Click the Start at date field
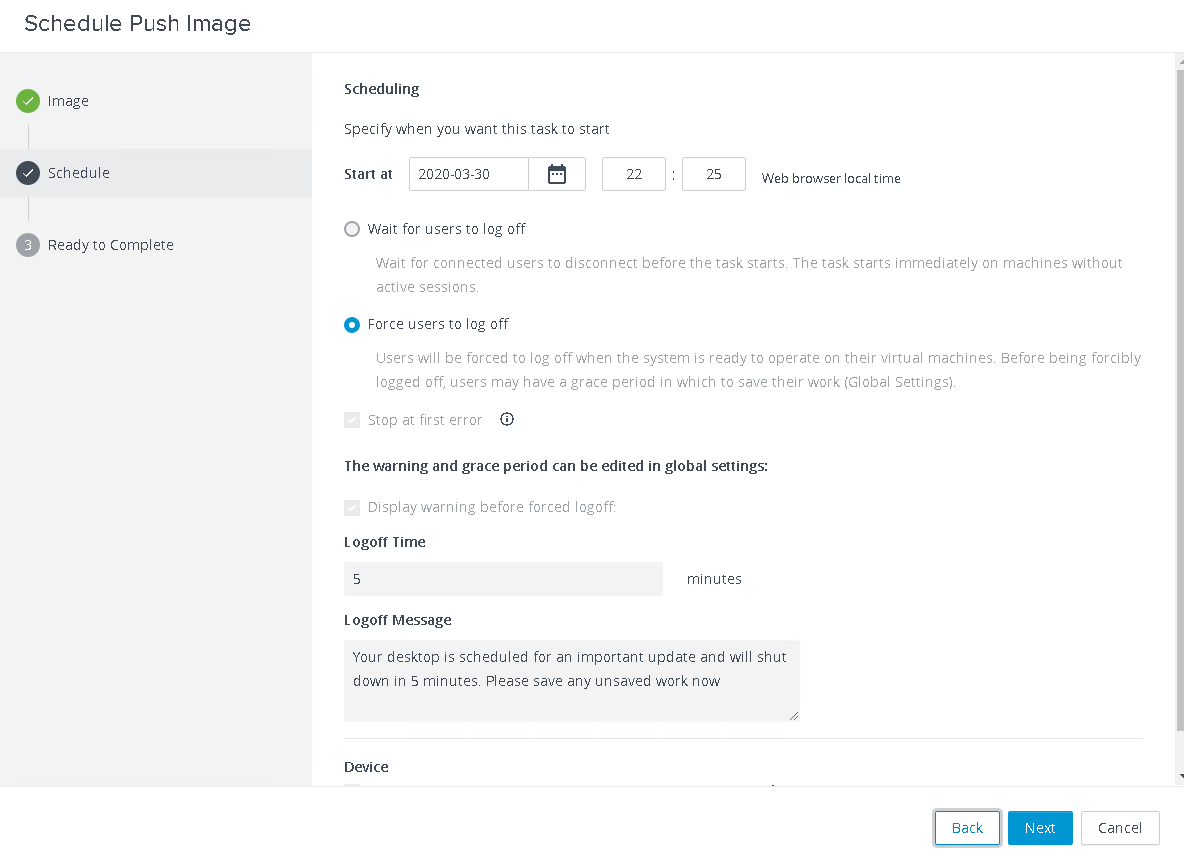The image size is (1184, 860). point(468,174)
